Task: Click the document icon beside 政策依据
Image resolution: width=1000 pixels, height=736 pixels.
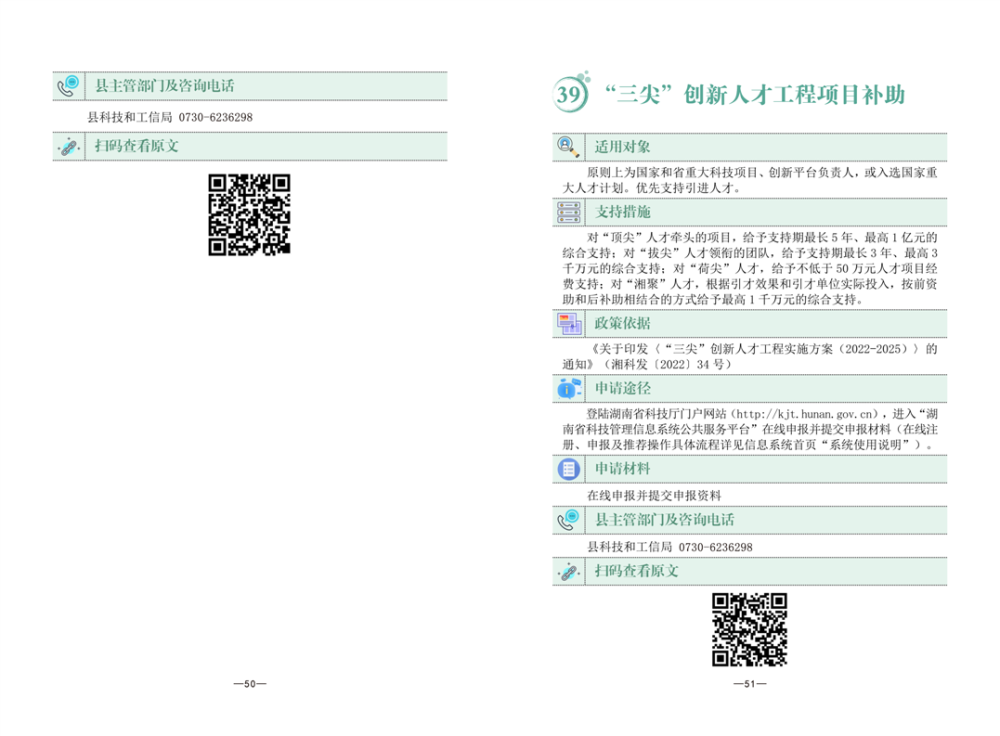Action: [568, 323]
